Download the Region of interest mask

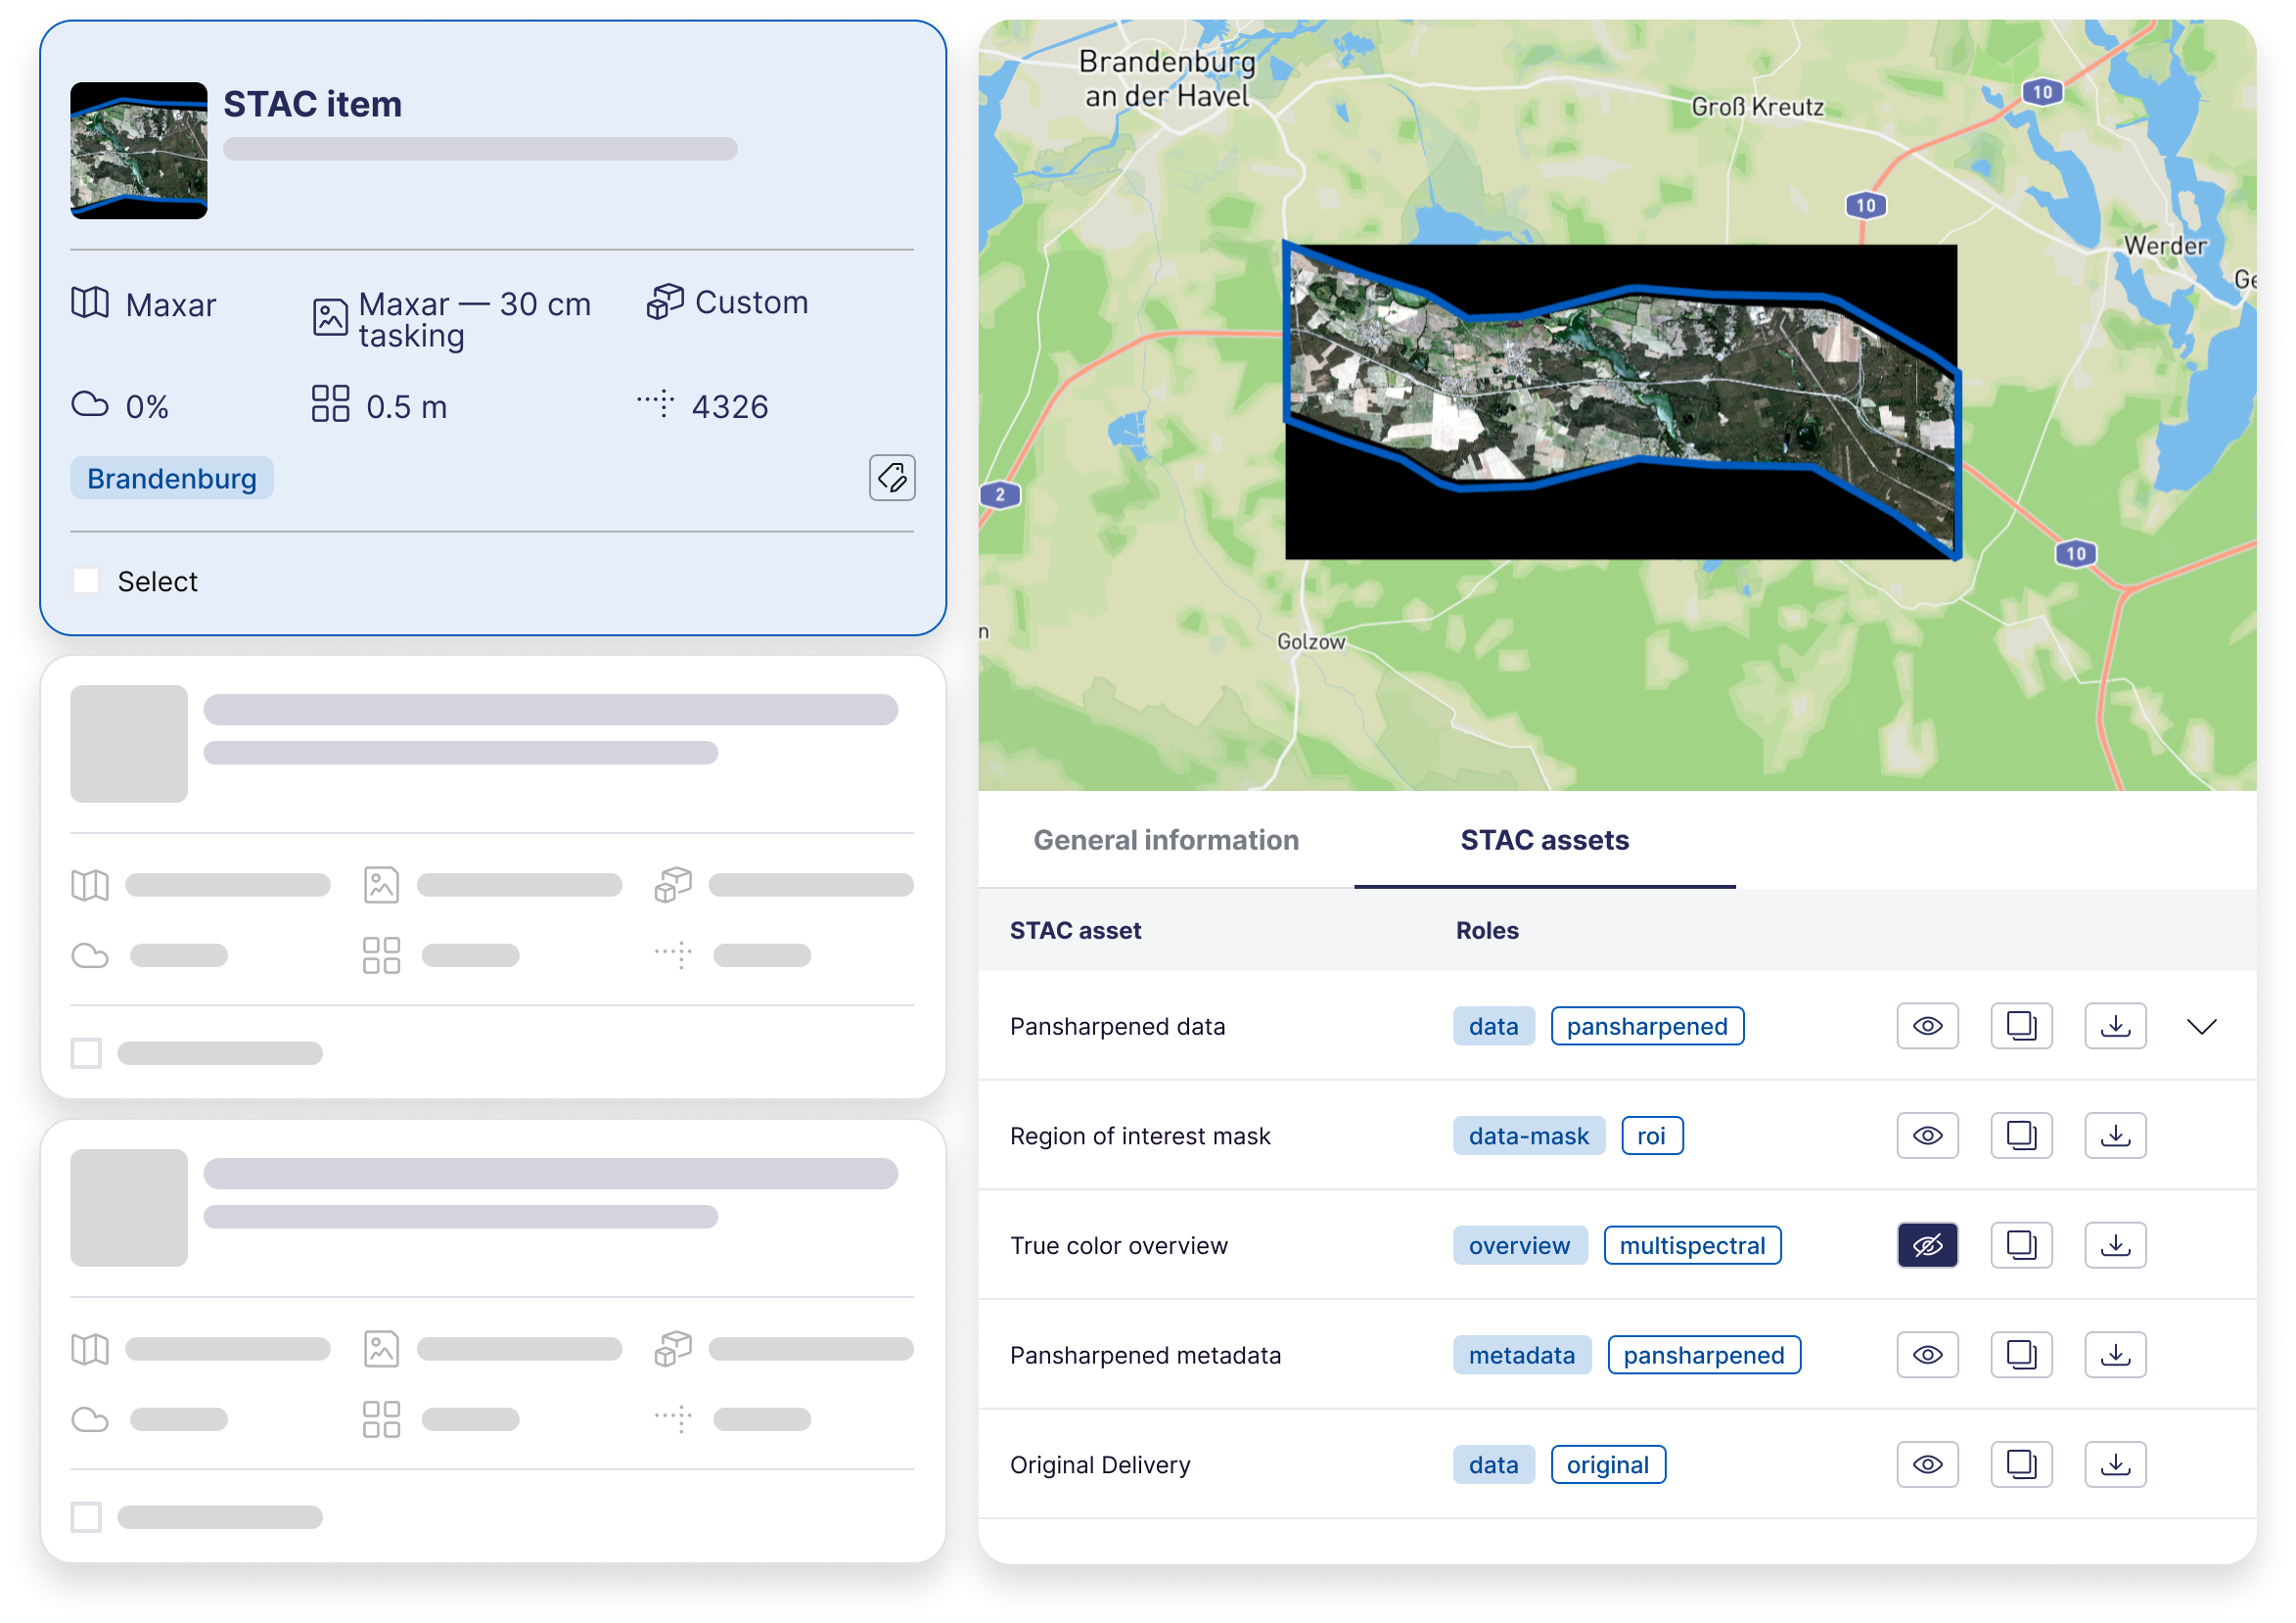[x=2114, y=1136]
